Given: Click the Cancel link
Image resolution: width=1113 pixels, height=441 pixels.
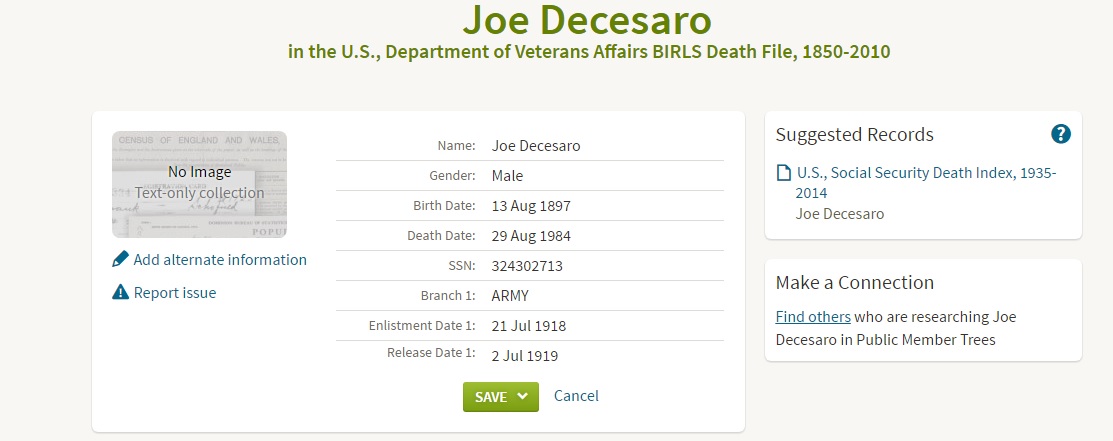Looking at the screenshot, I should pos(576,396).
